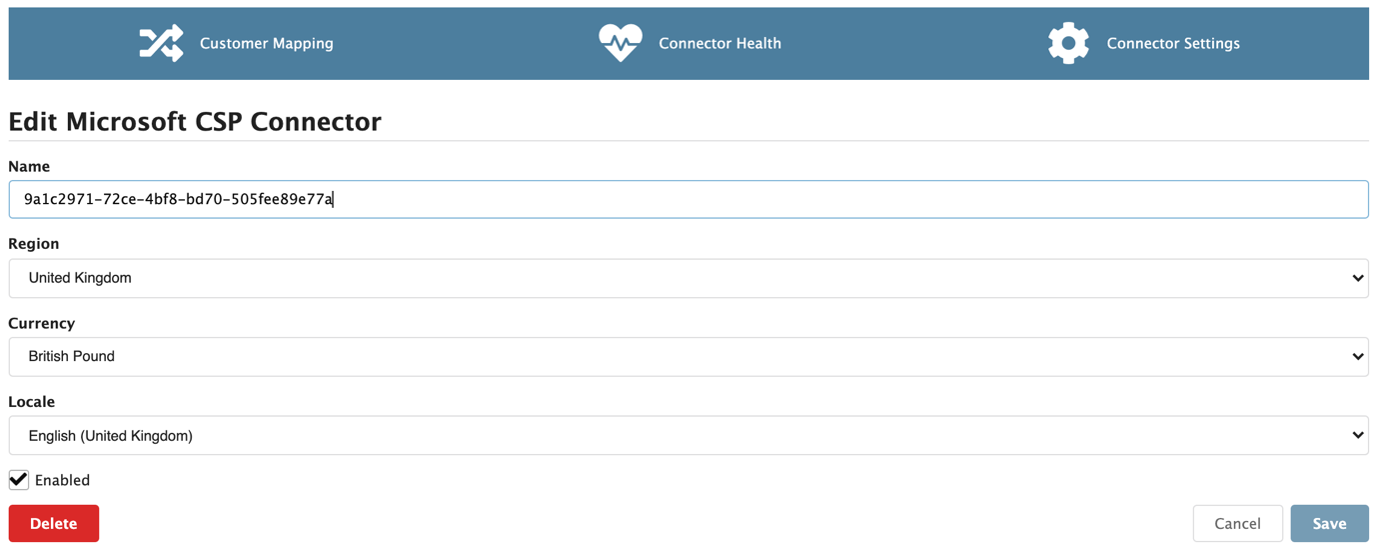This screenshot has height=556, width=1384.
Task: Click the Edit Microsoft CSP Connector heading
Action: [195, 122]
